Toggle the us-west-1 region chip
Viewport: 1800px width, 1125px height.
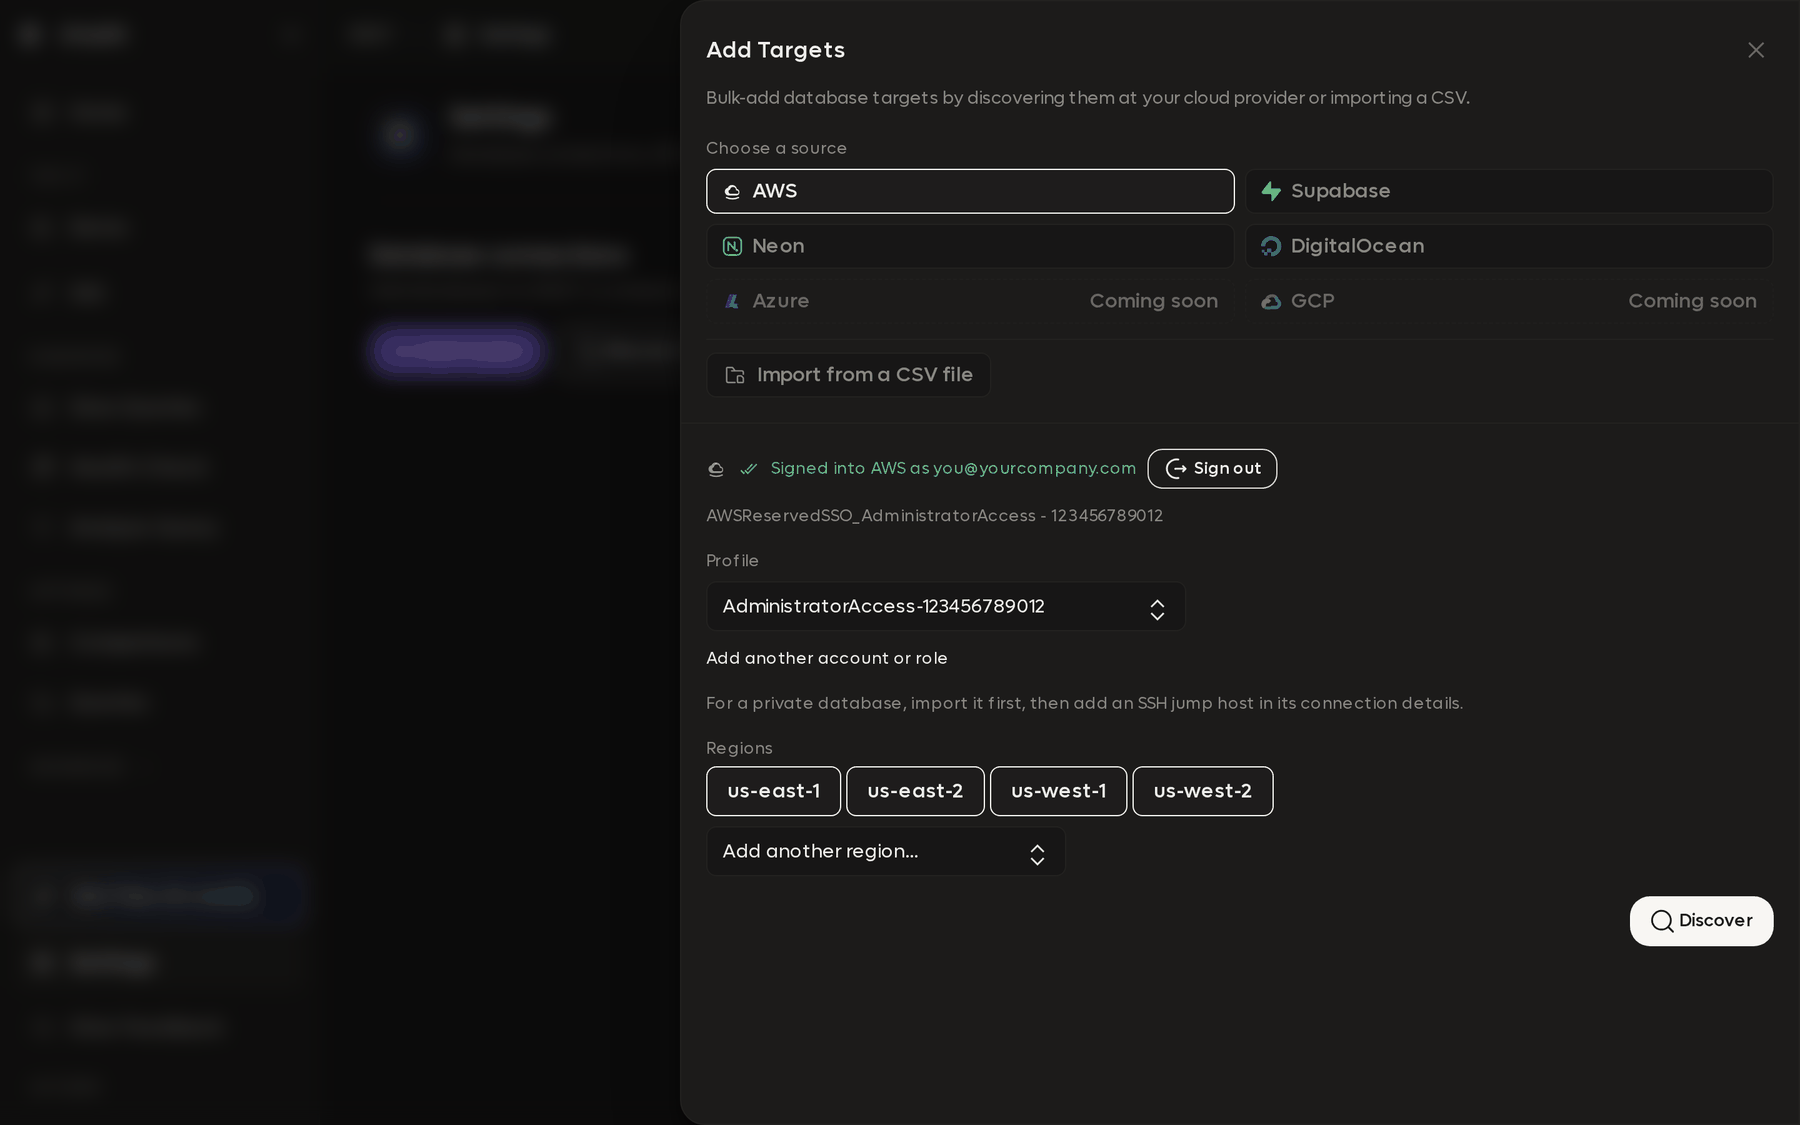(1058, 791)
